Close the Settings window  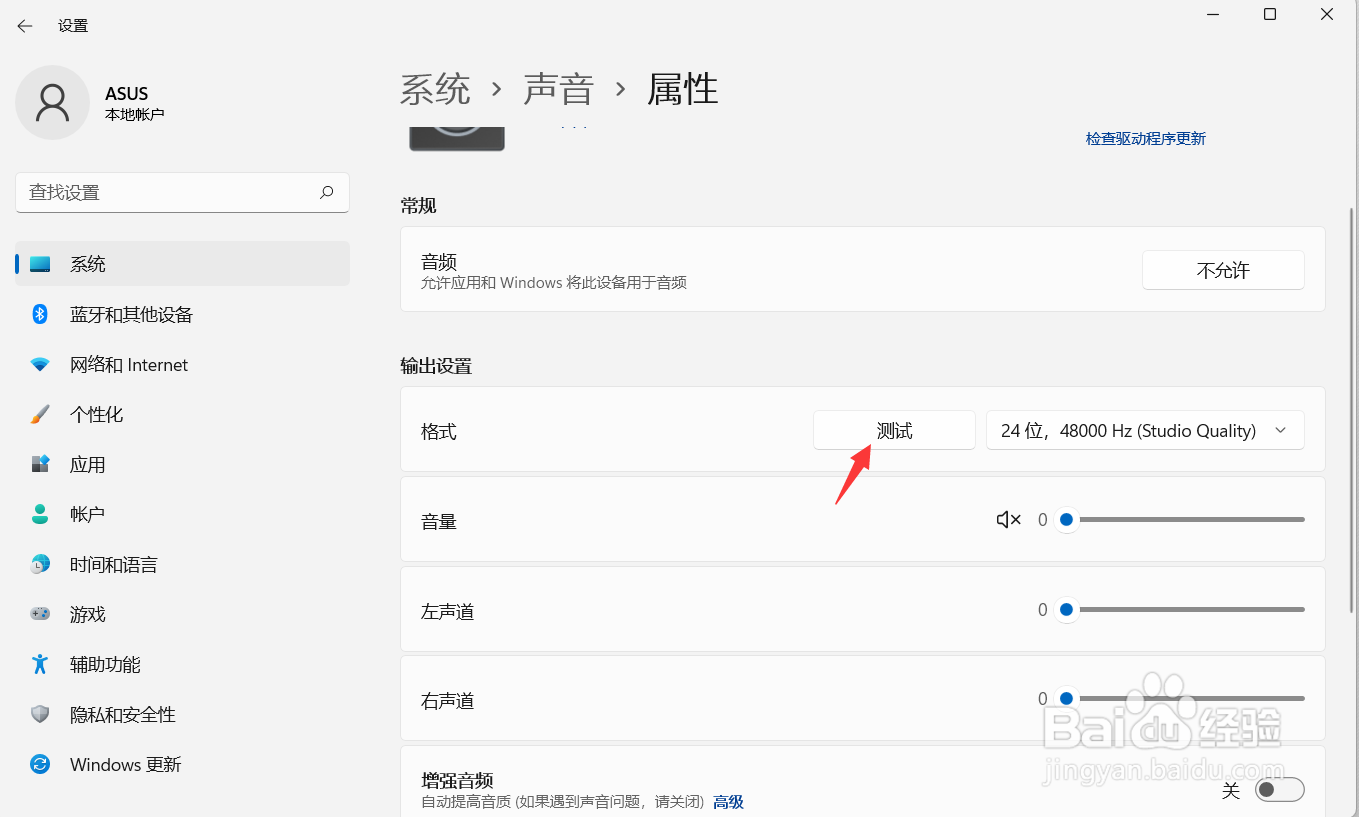coord(1327,14)
